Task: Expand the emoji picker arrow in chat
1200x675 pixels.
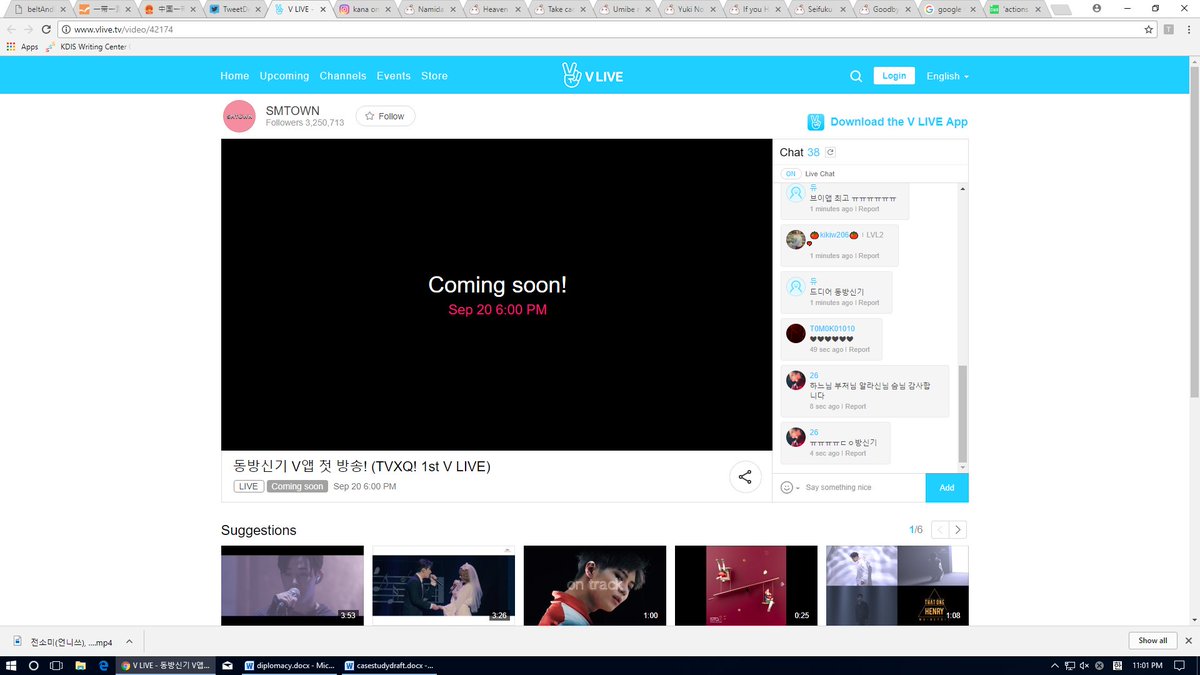Action: (x=798, y=488)
